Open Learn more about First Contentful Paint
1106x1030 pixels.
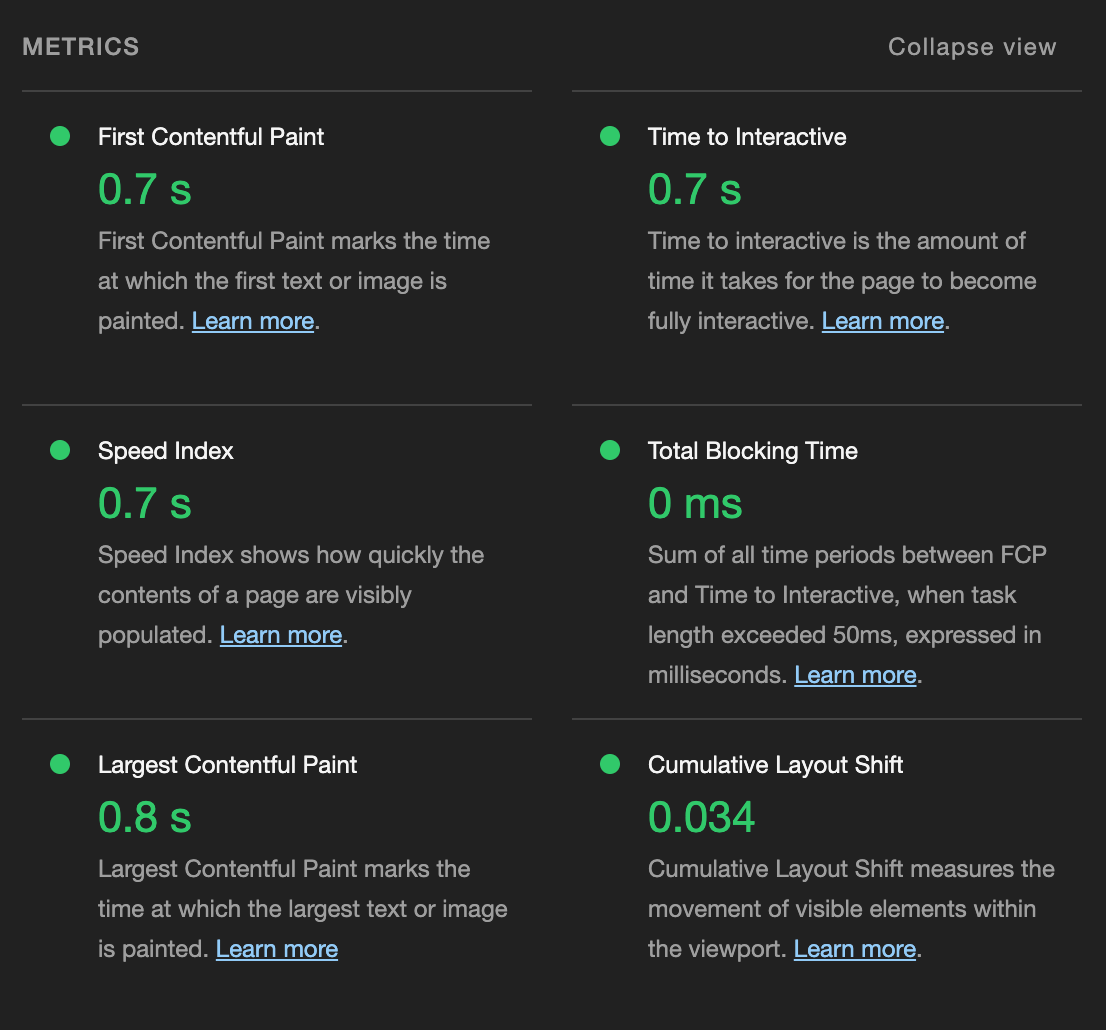coord(252,320)
